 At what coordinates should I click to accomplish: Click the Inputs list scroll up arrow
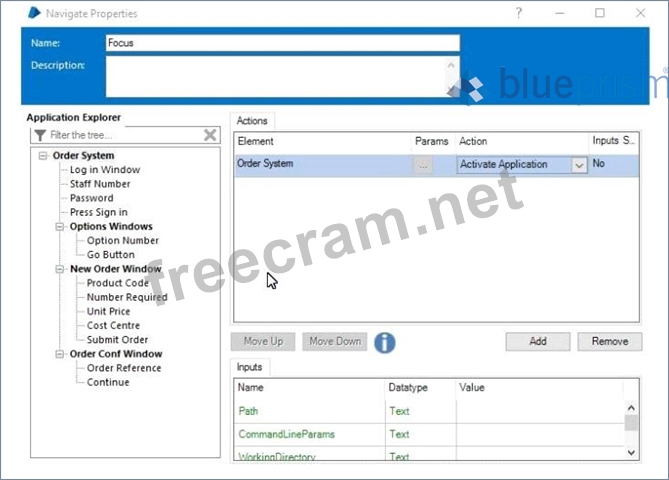click(x=631, y=408)
